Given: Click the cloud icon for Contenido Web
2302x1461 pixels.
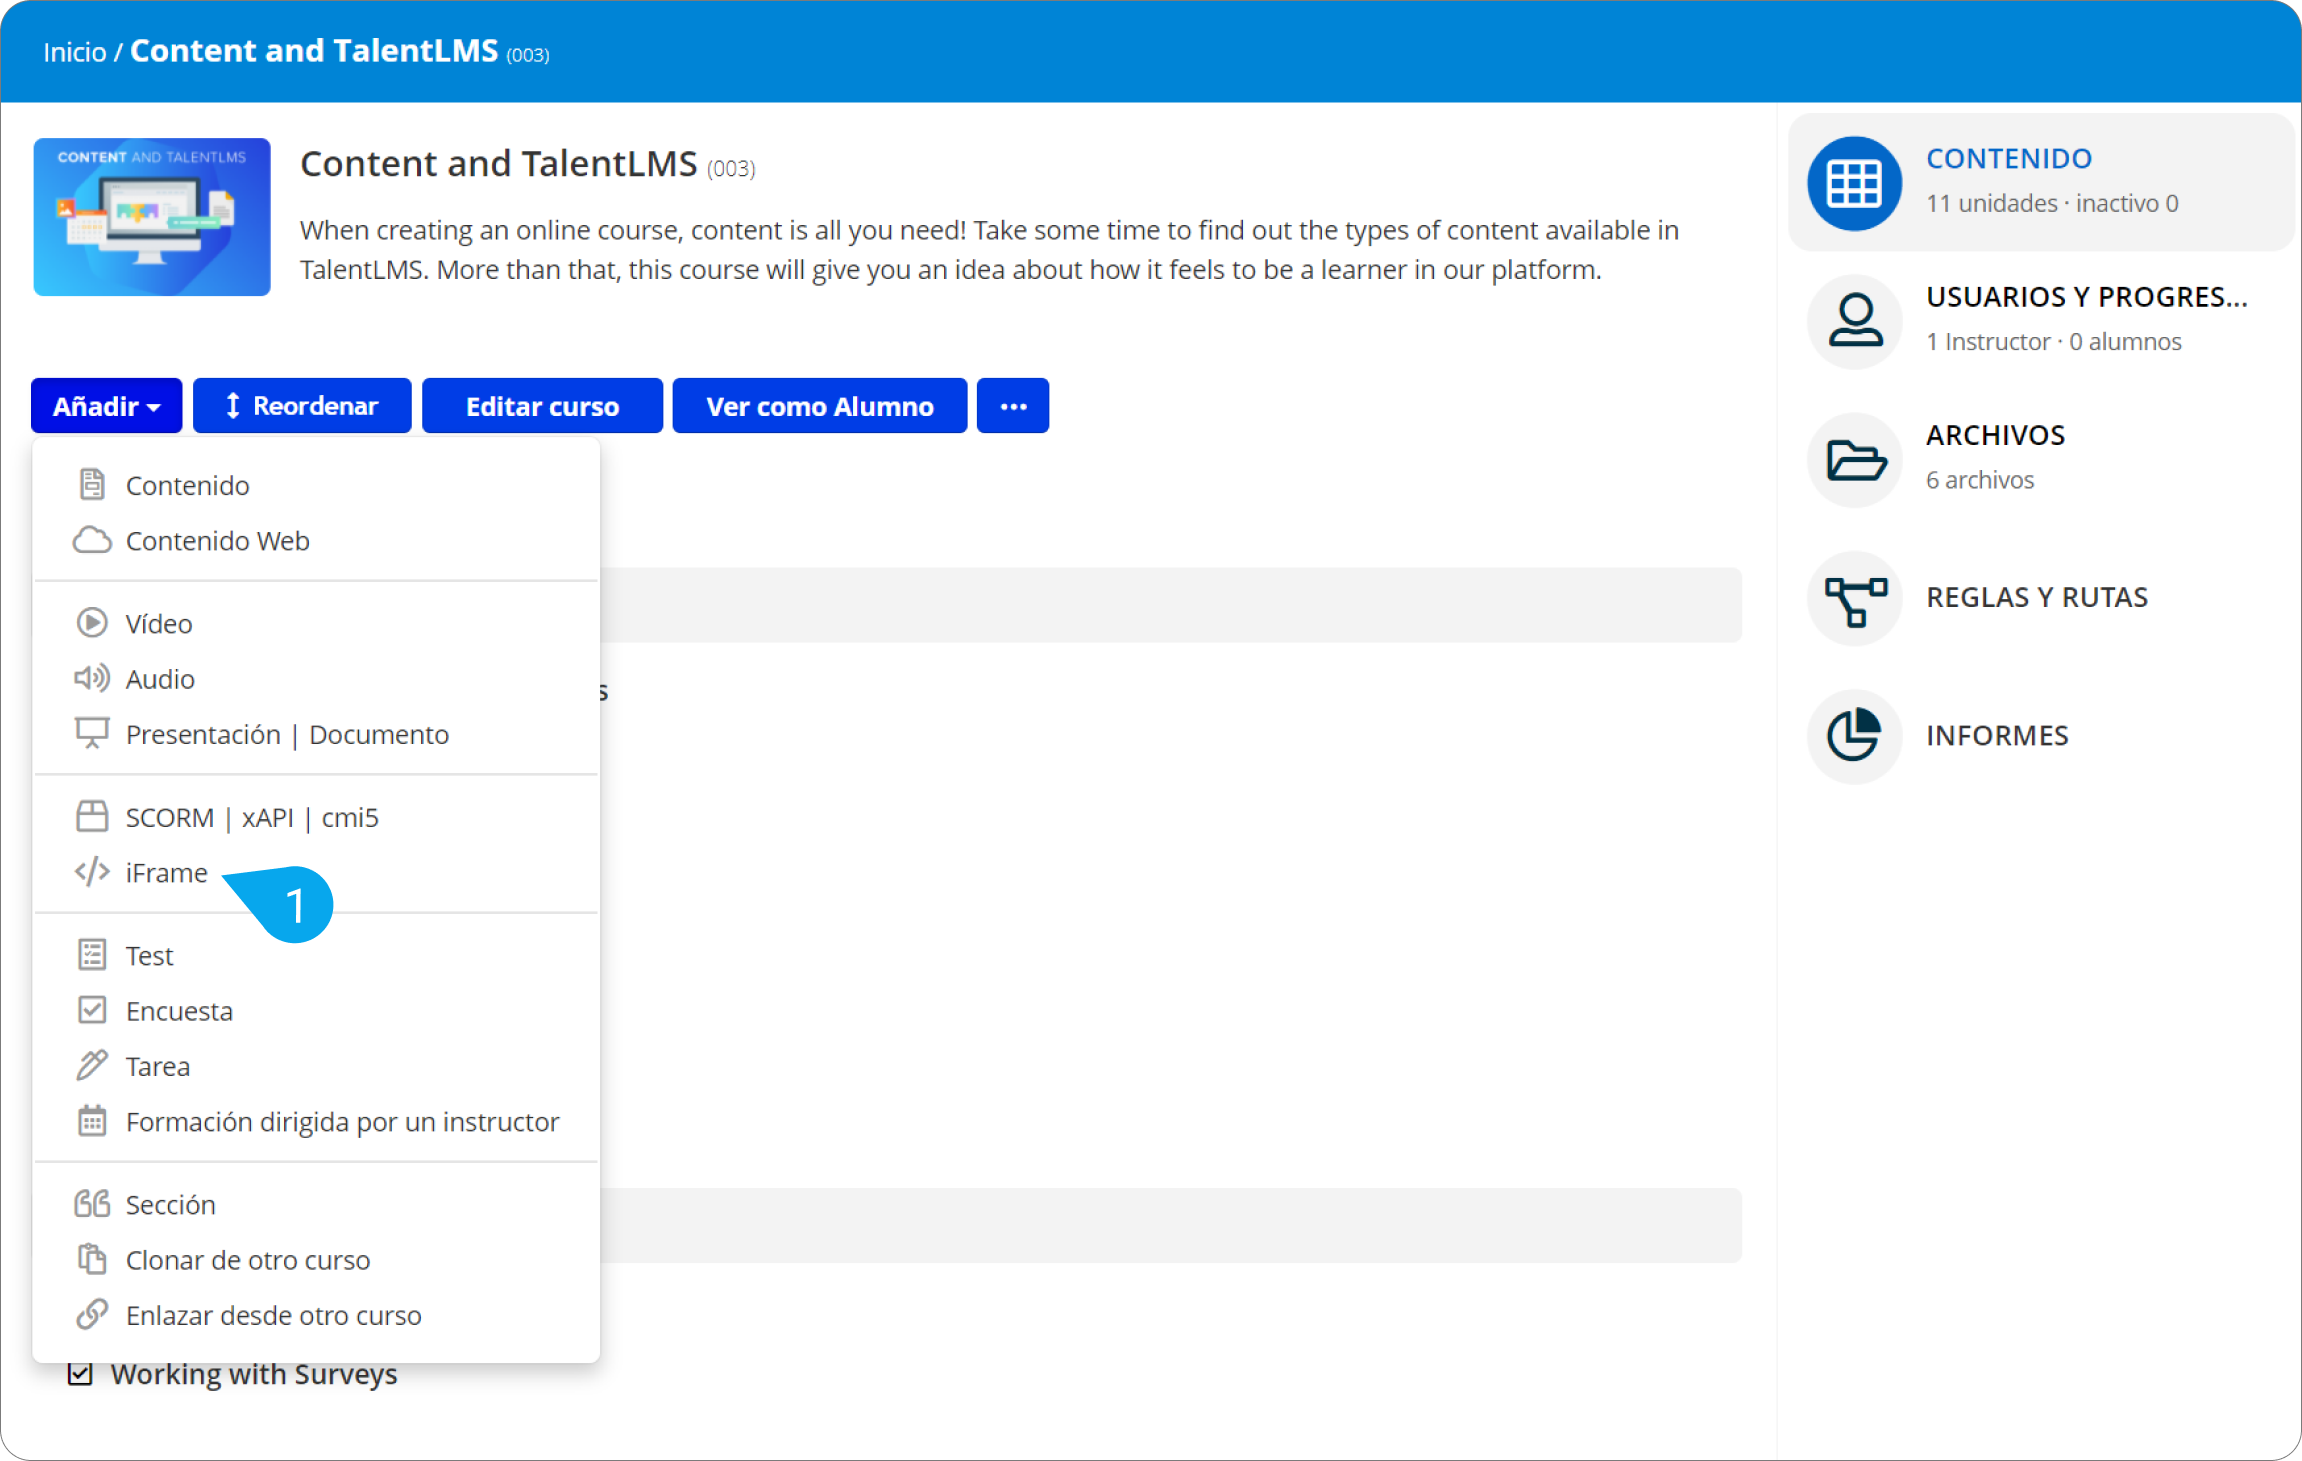Looking at the screenshot, I should pos(92,540).
